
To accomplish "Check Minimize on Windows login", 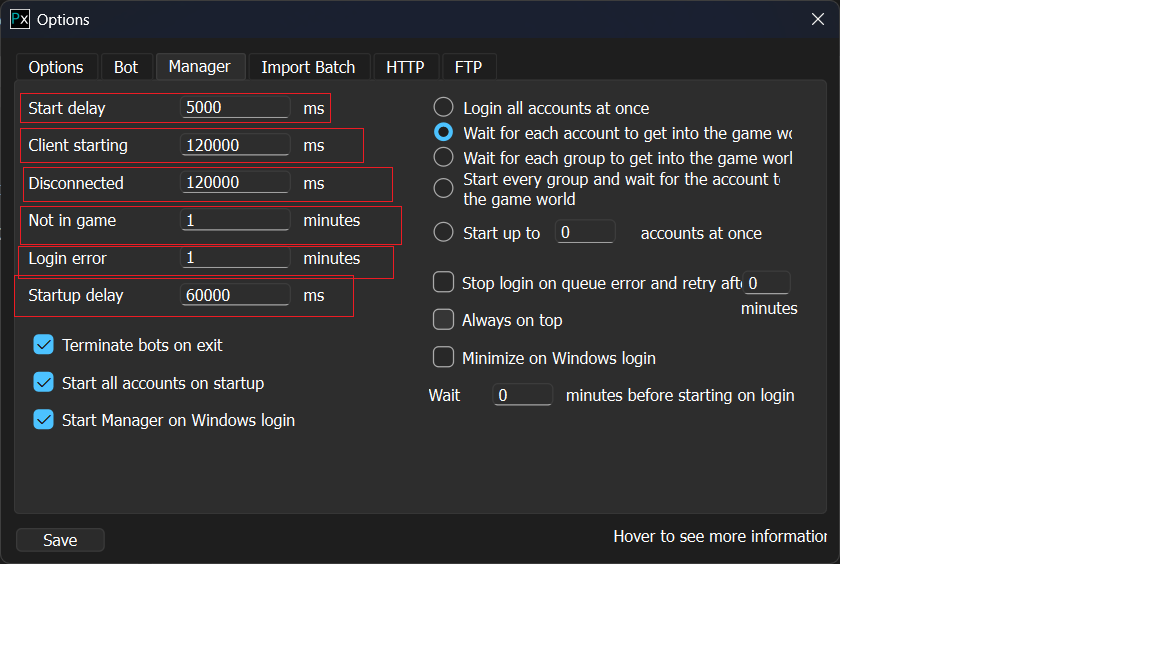I will (443, 357).
